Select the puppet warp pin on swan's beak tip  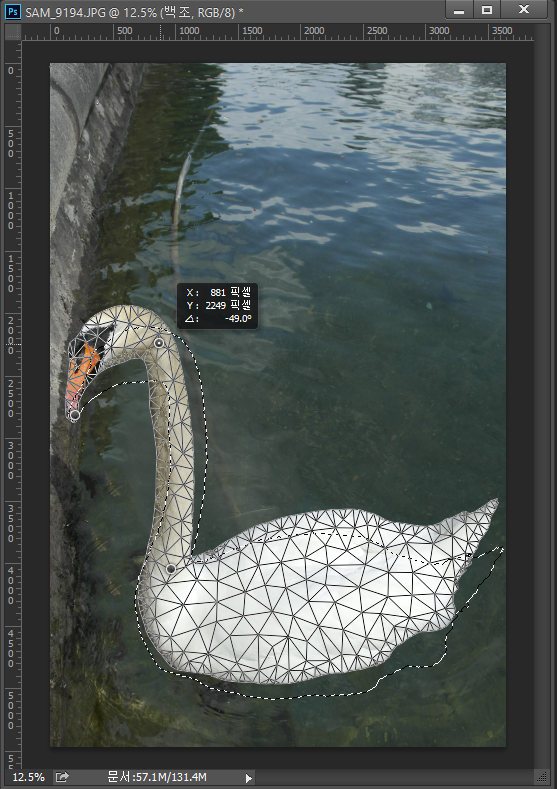pyautogui.click(x=74, y=415)
